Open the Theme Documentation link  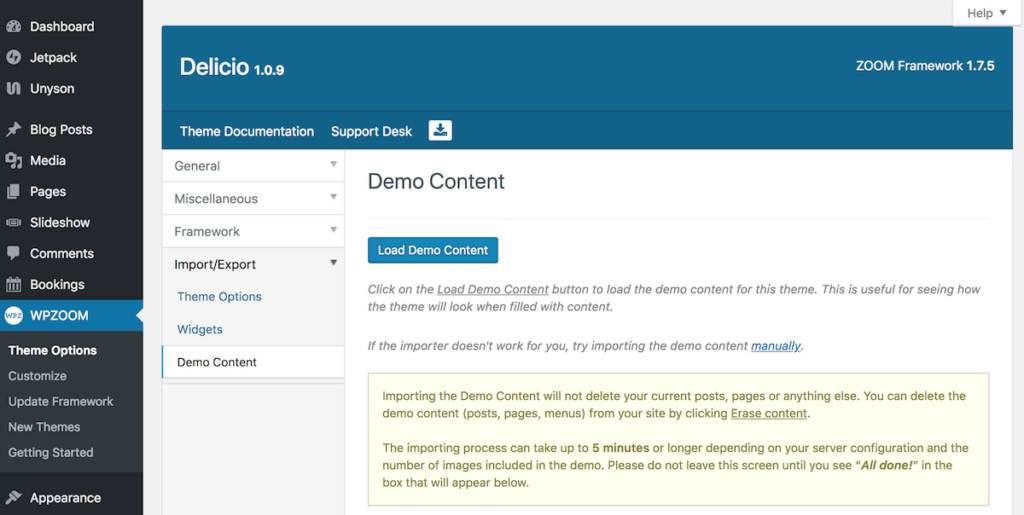click(x=247, y=131)
